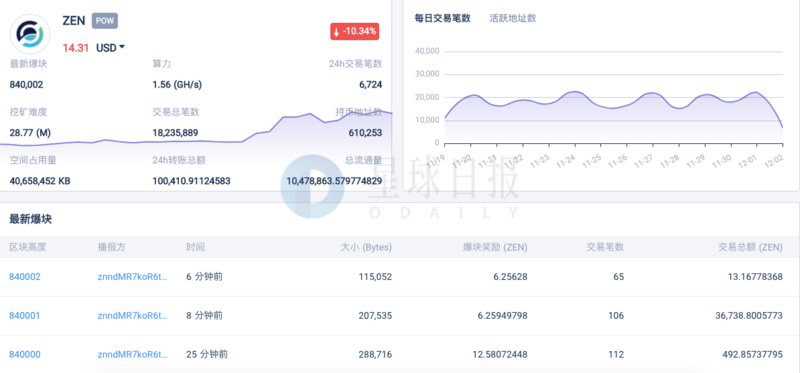This screenshot has height=373, width=800.
Task: Click the 40,000 y-axis label
Action: pos(427,52)
